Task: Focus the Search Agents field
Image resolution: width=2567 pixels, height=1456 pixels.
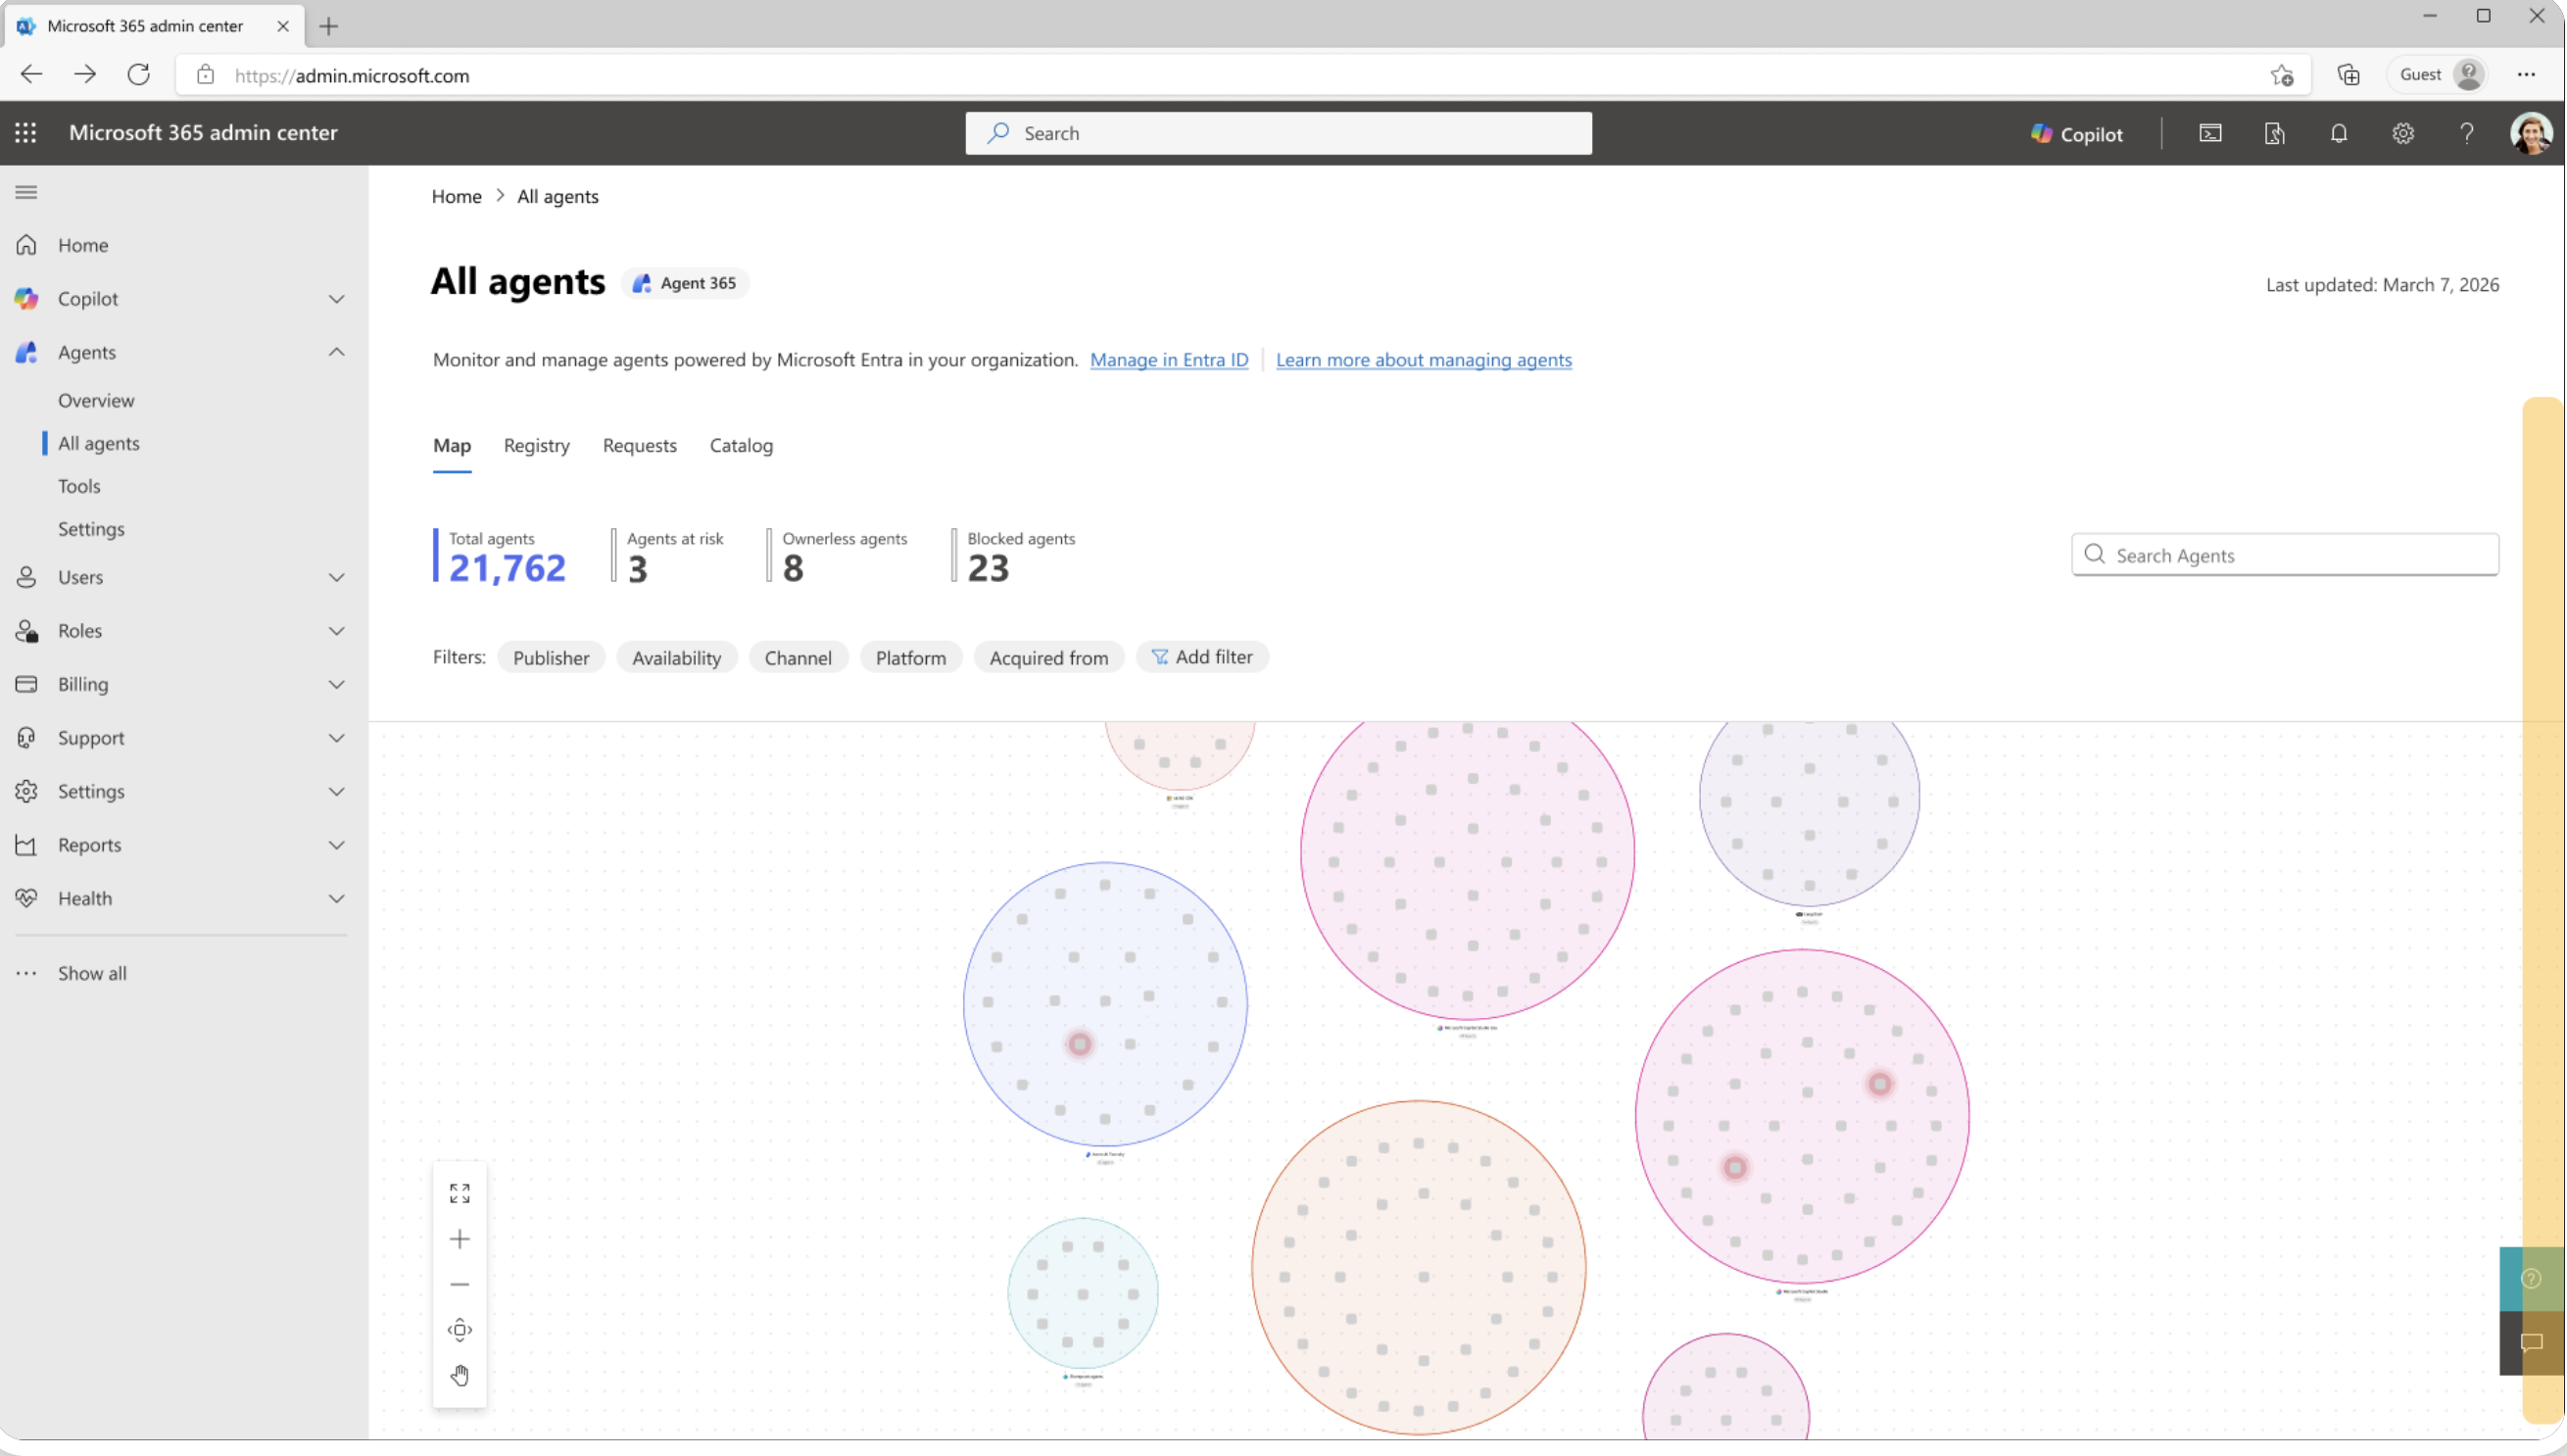Action: (2285, 555)
